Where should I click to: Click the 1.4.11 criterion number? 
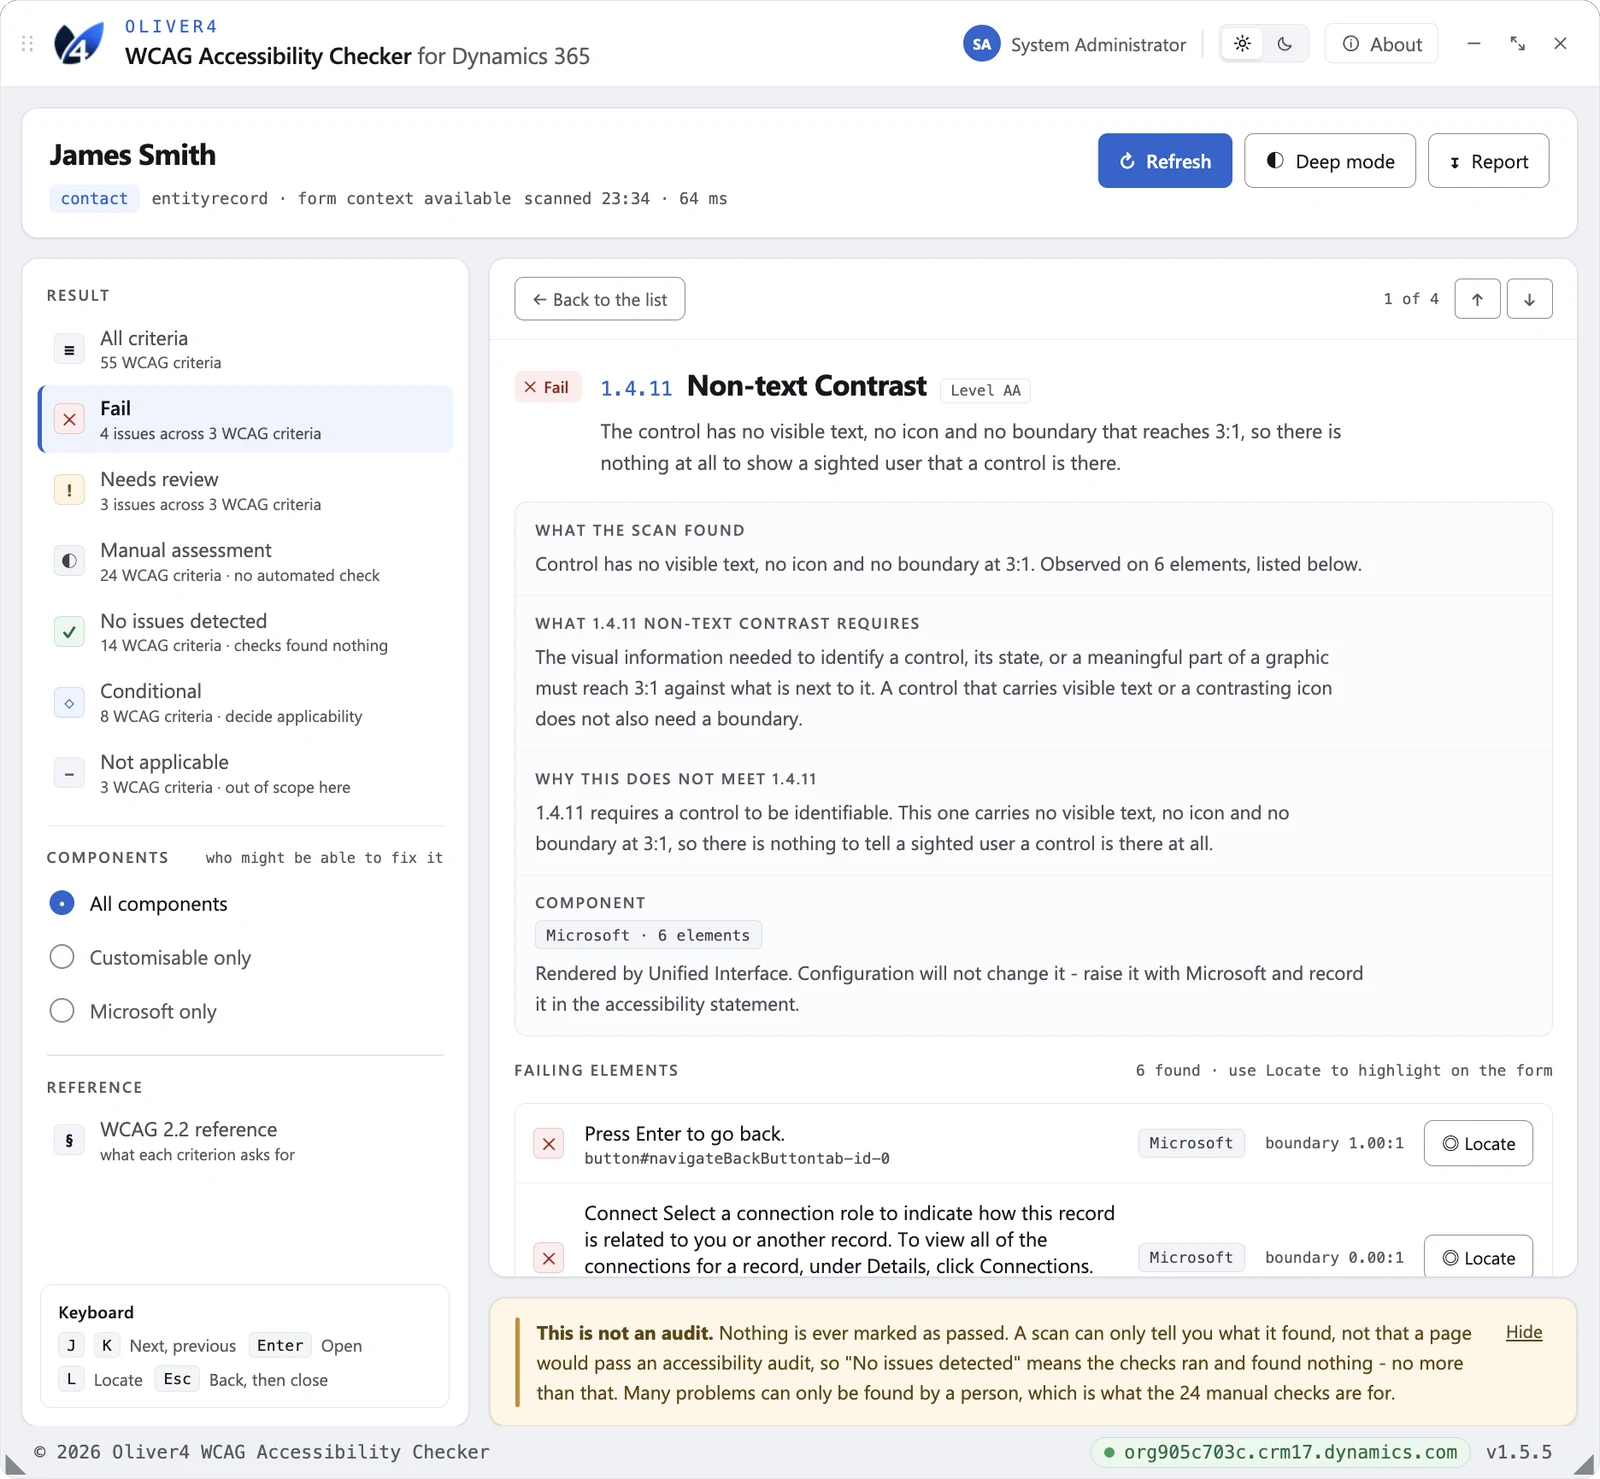[x=636, y=388]
